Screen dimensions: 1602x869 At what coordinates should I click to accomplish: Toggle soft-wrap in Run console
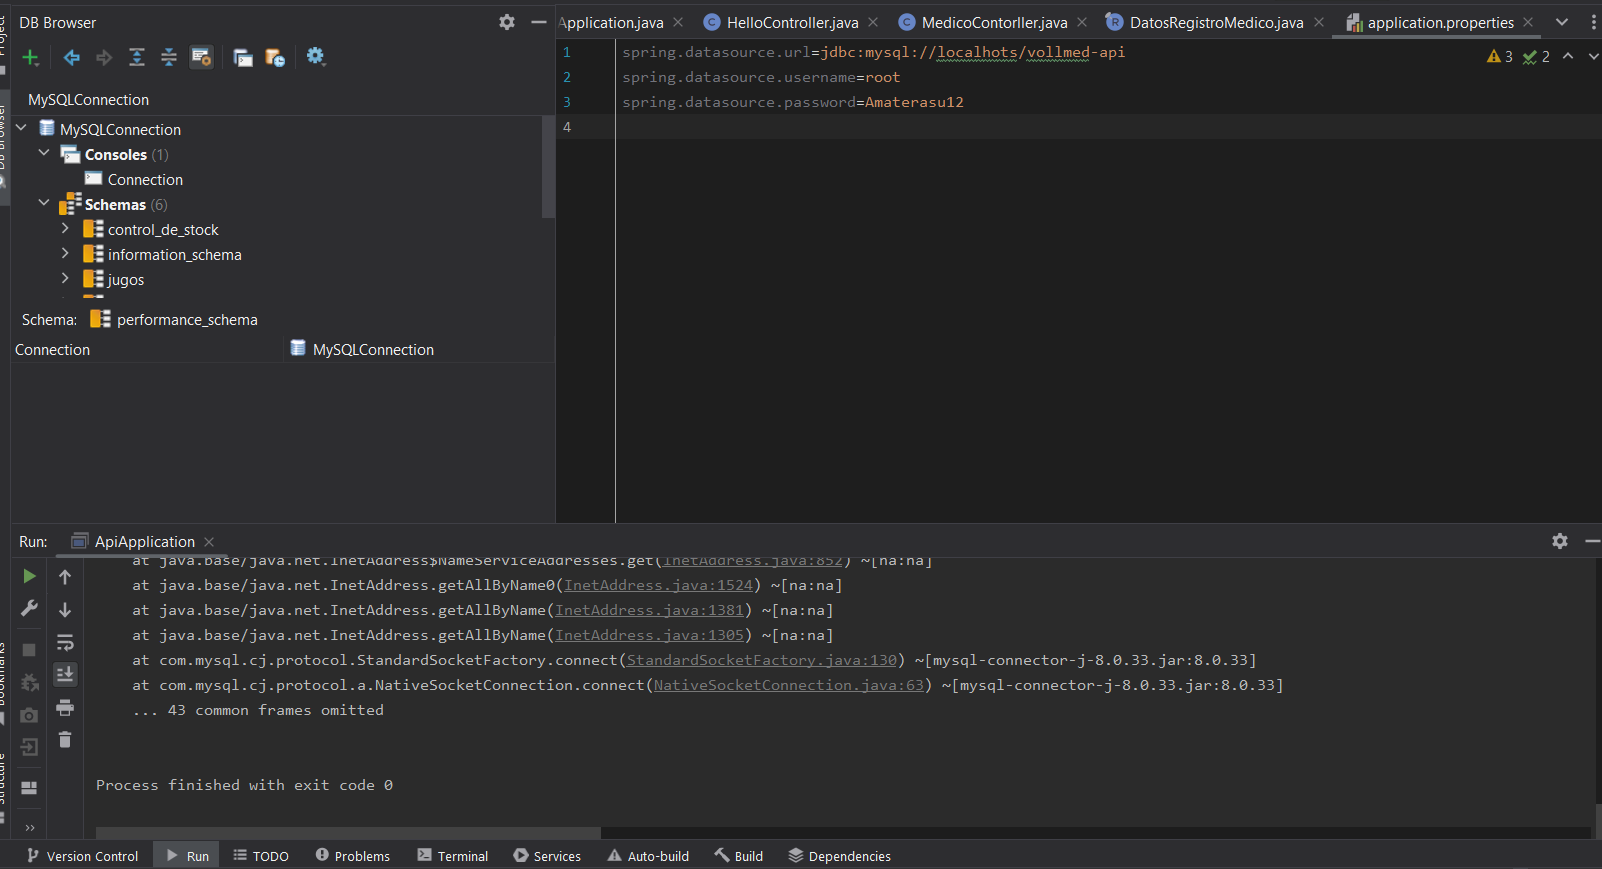tap(65, 642)
